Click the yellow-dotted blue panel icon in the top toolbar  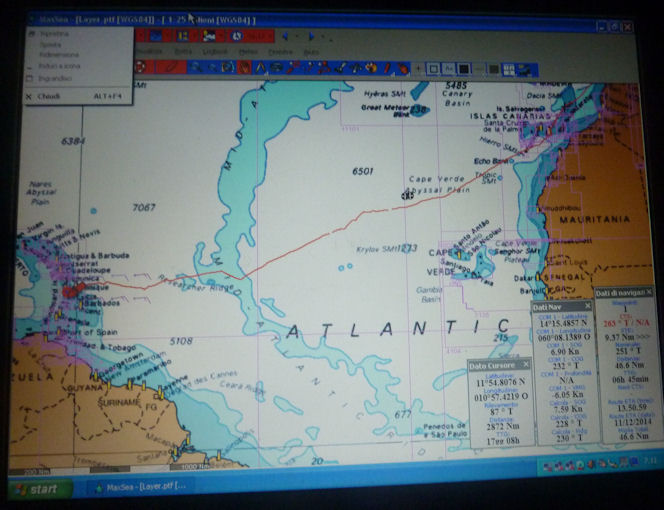point(183,36)
